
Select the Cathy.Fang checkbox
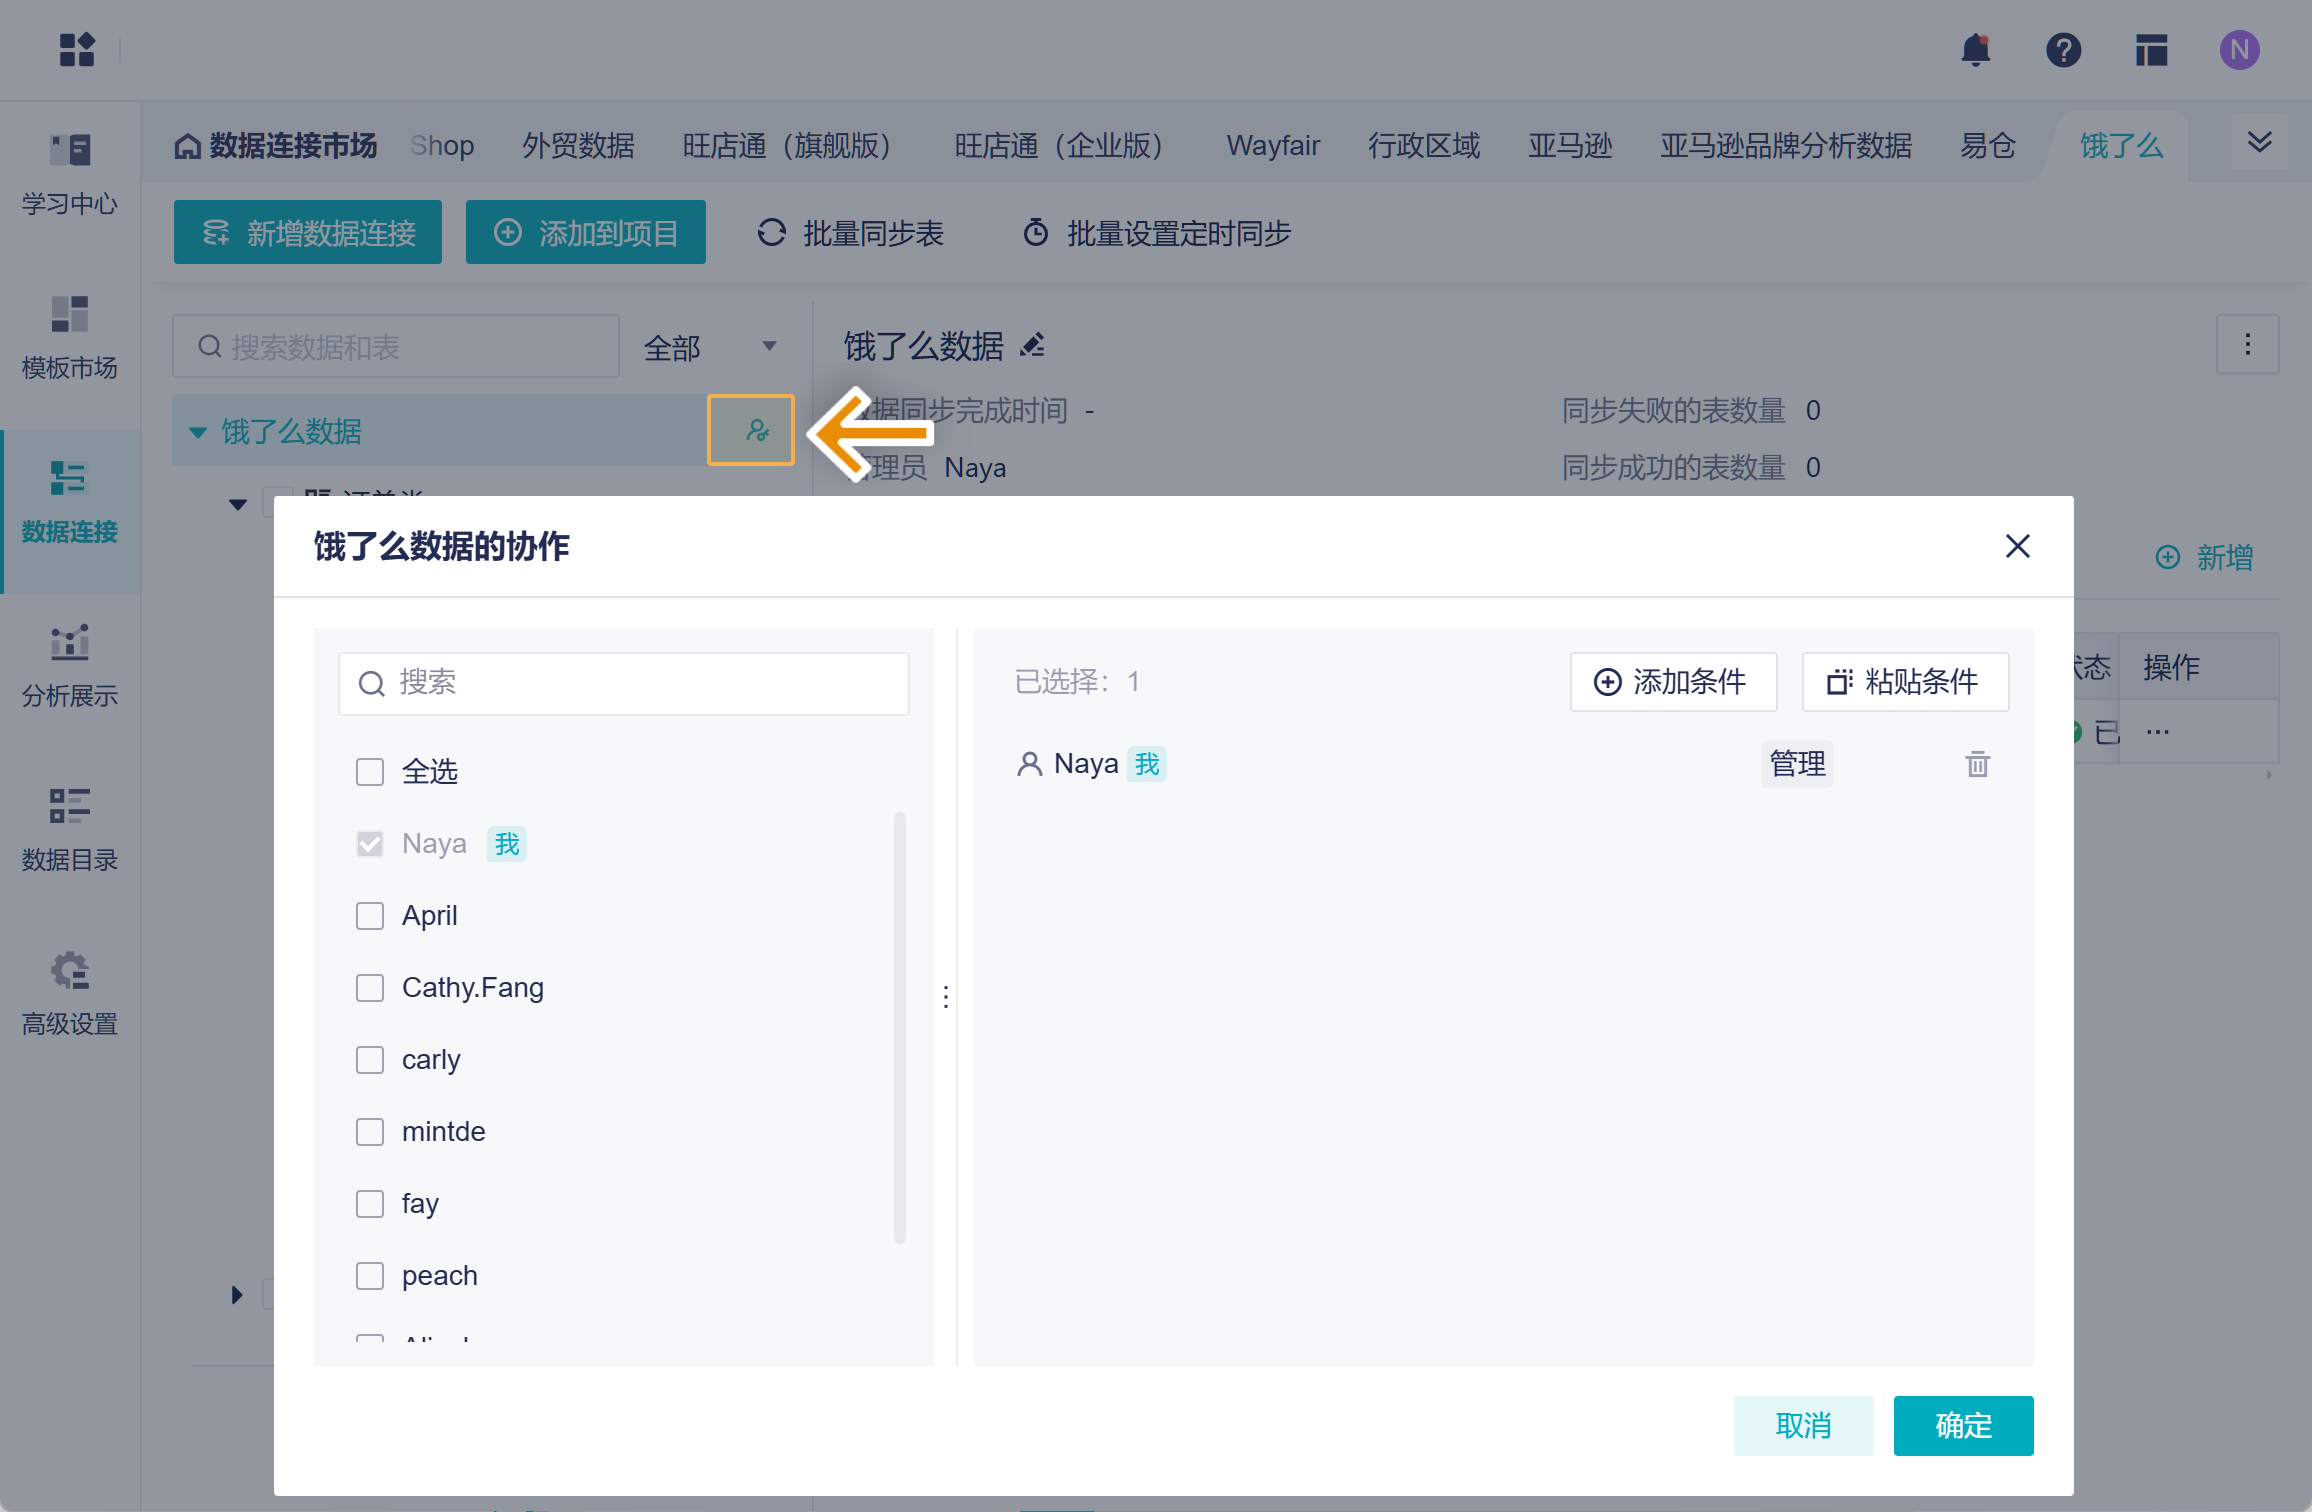pos(370,988)
